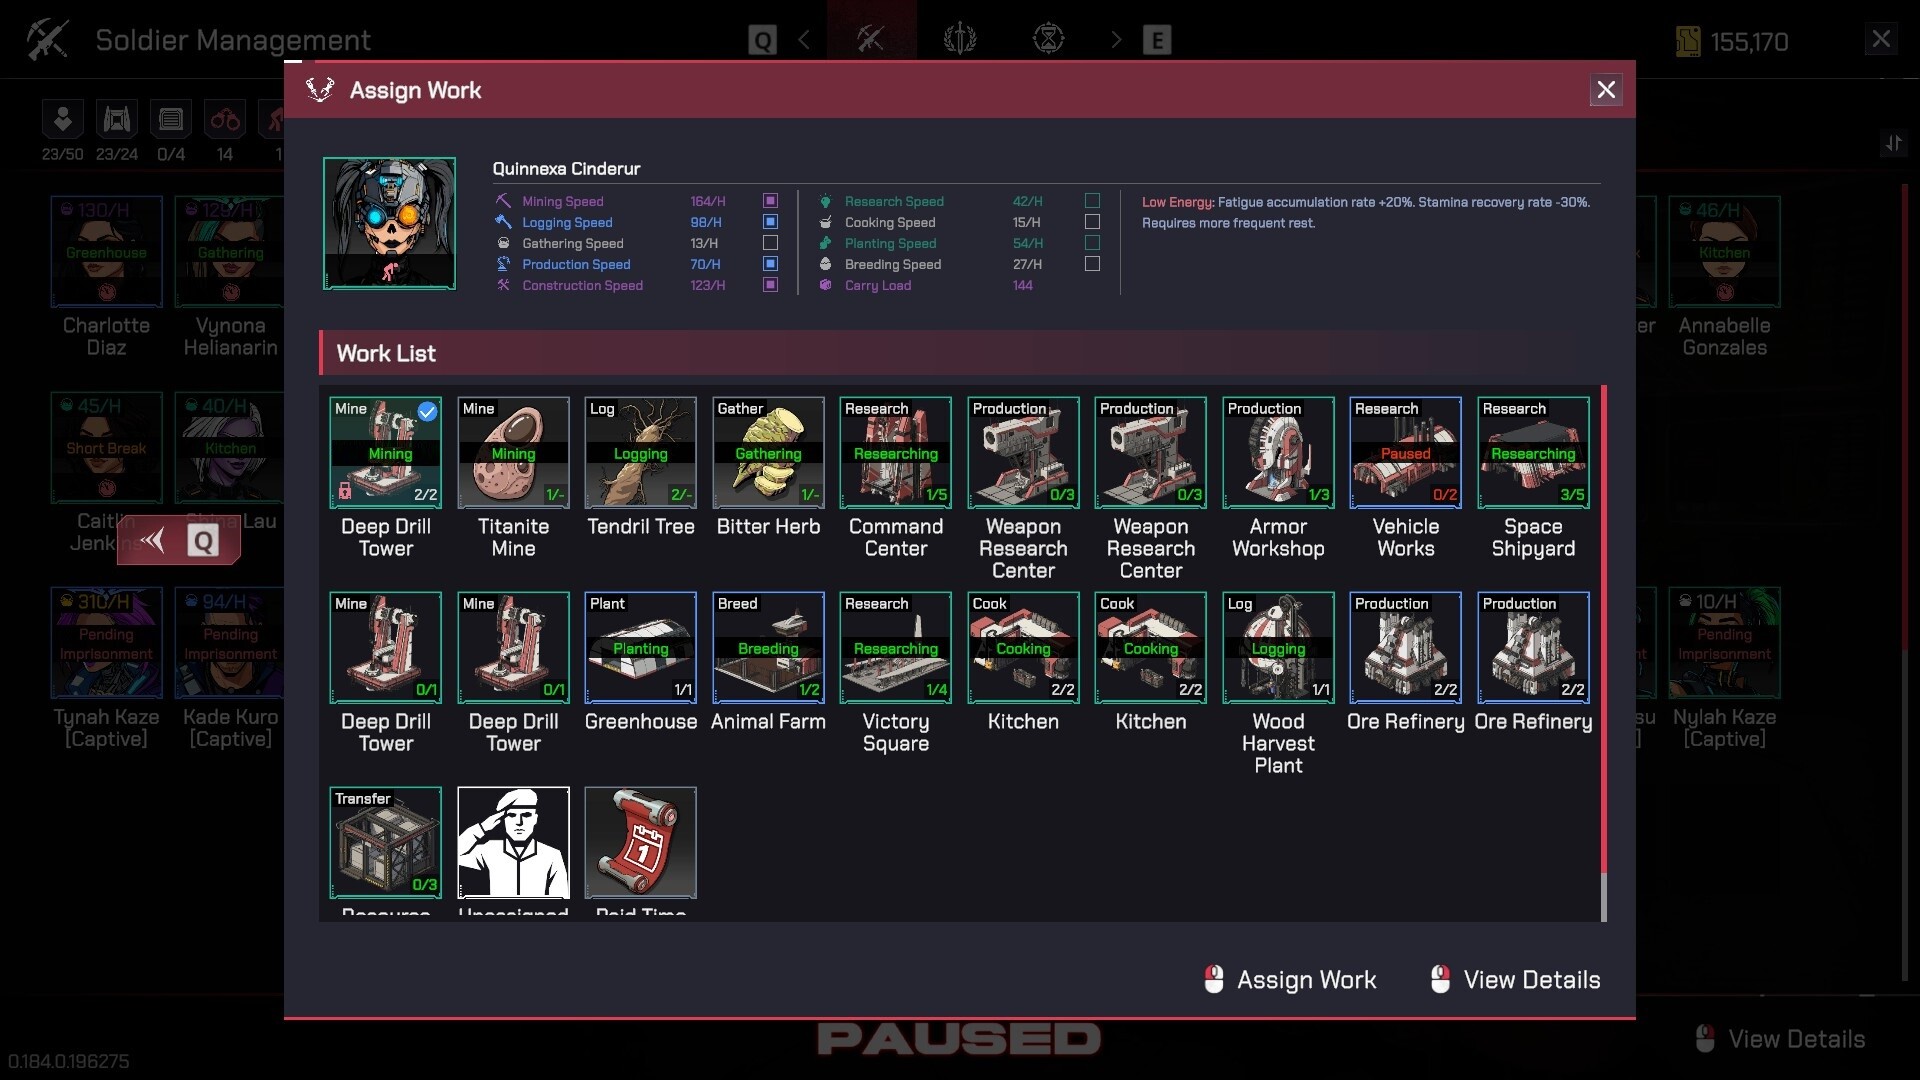Viewport: 1920px width, 1080px height.
Task: Click the sort arrows icon at right edge
Action: pos(1893,144)
